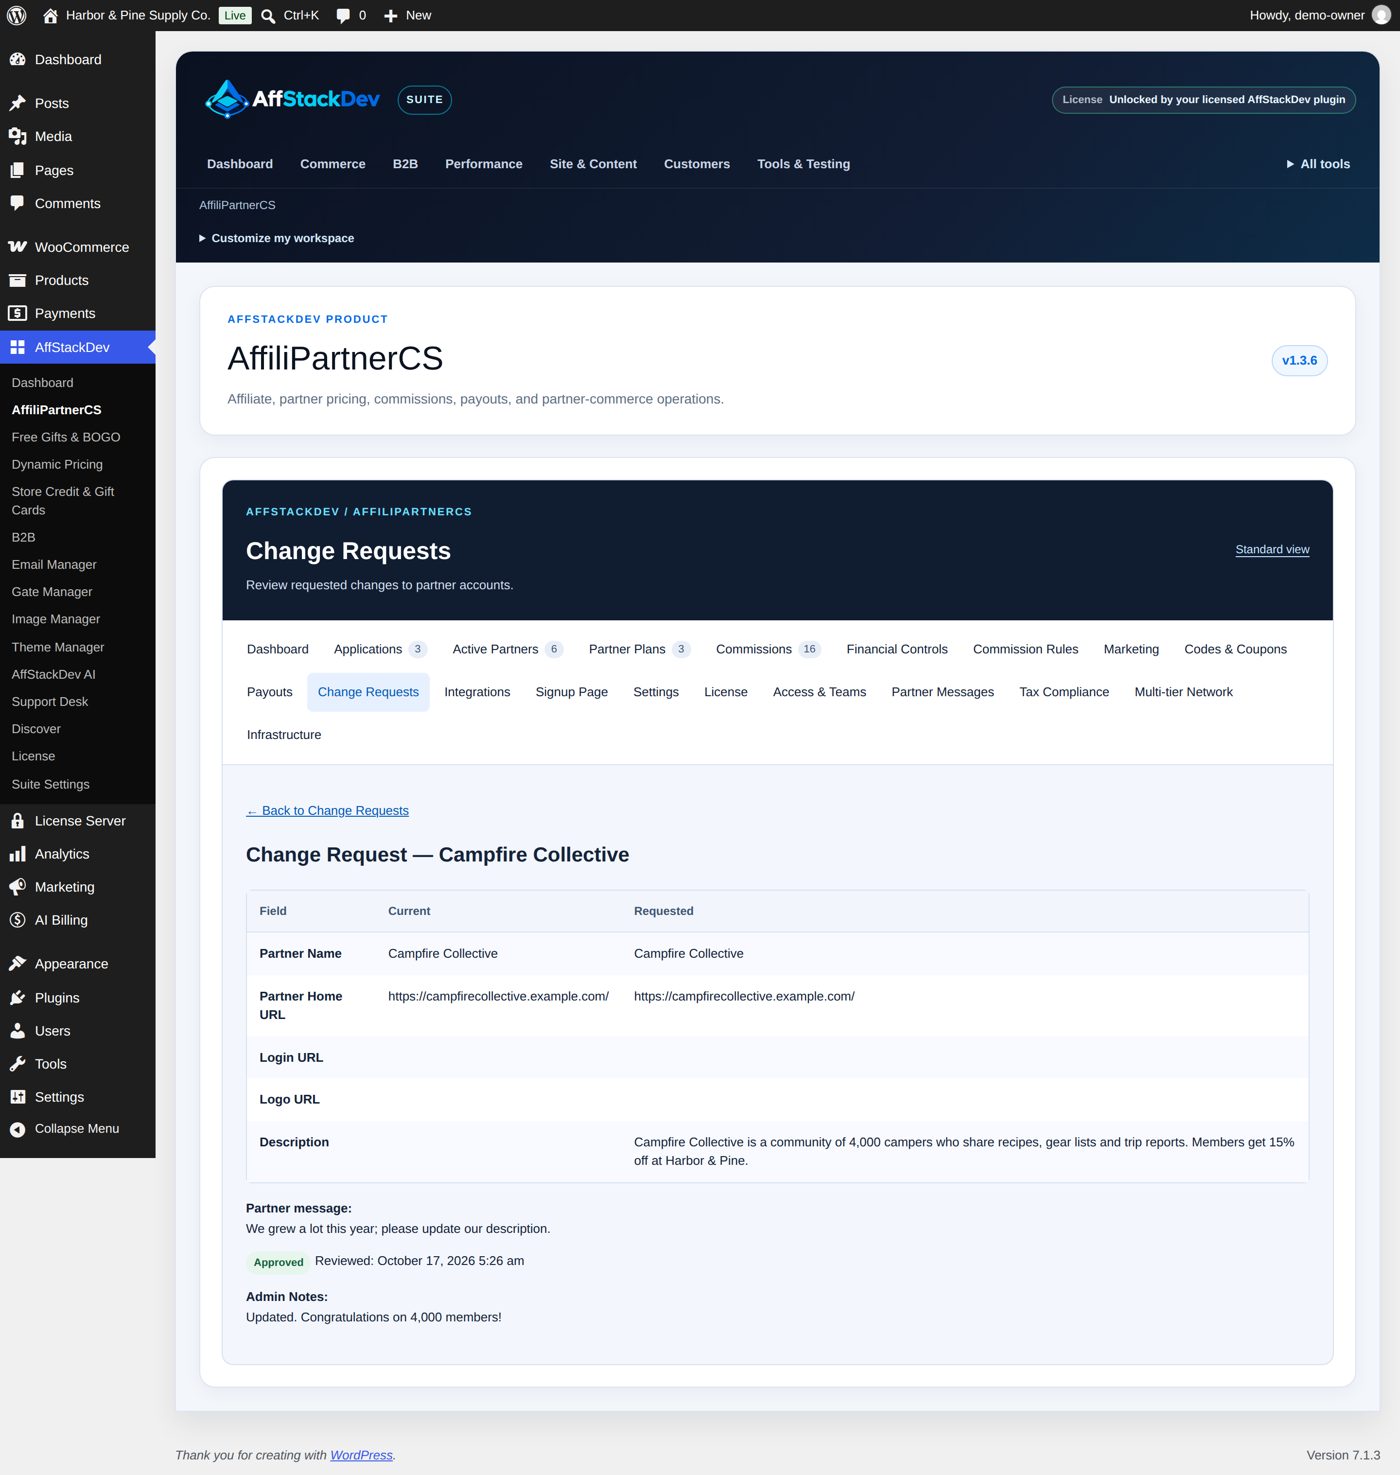
Task: Go back to Change Requests list
Action: pos(327,811)
